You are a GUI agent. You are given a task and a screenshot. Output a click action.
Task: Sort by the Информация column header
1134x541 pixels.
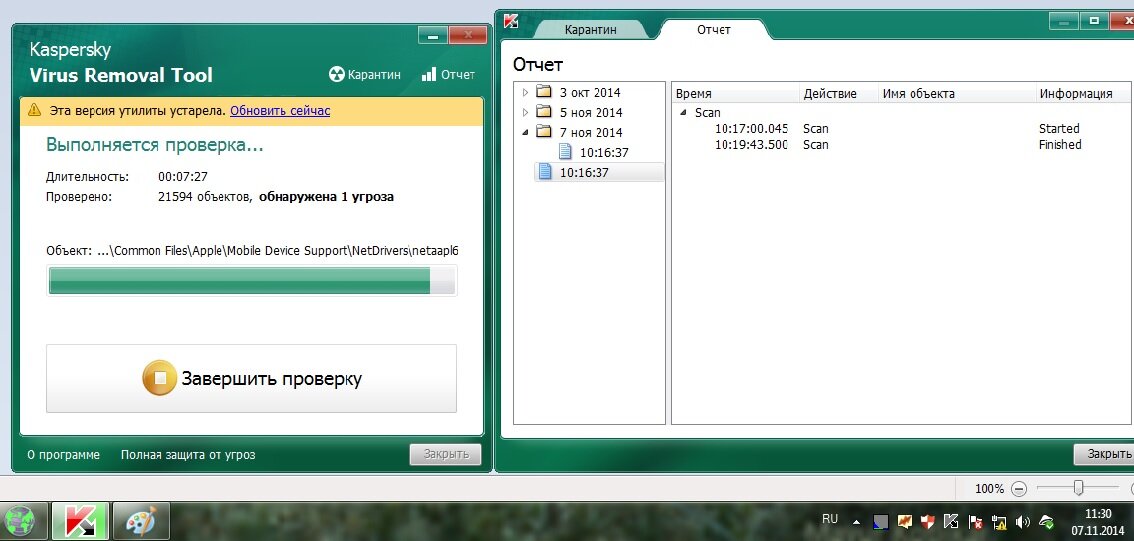[x=1084, y=93]
